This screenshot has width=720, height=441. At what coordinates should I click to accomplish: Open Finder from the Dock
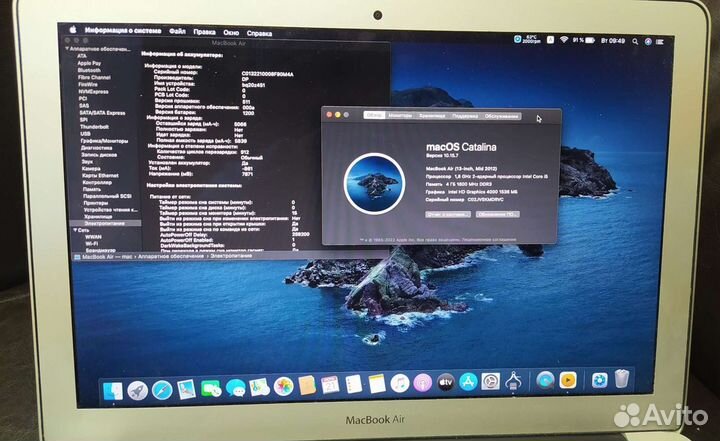[x=112, y=391]
